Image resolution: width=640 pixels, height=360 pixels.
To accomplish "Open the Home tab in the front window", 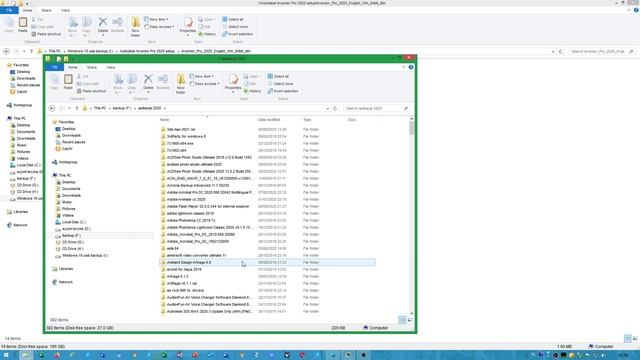I will [x=73, y=67].
